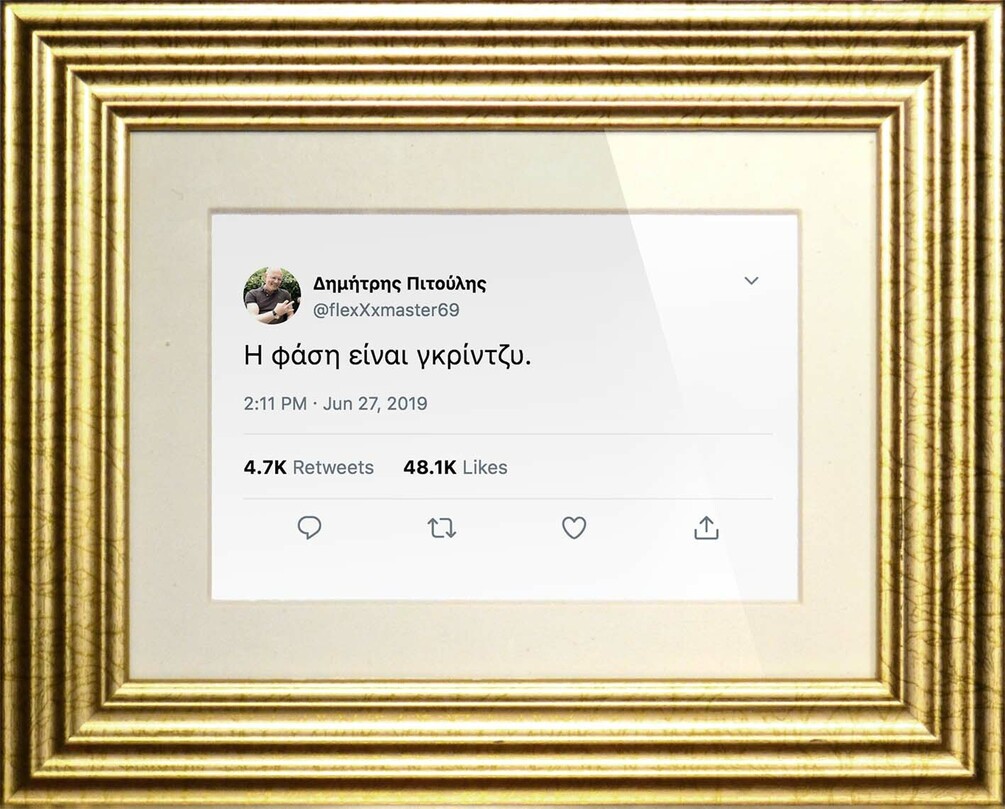The image size is (1005, 809).
Task: Open the round profile avatar photo
Action: tap(272, 296)
